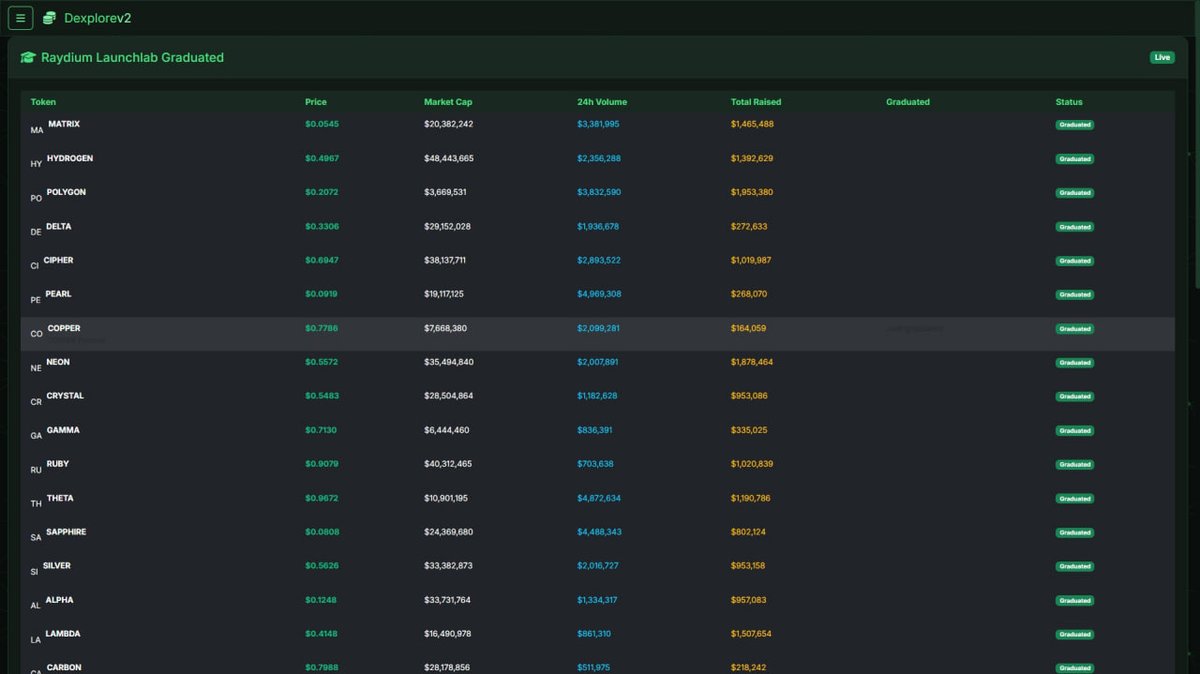Image resolution: width=1200 pixels, height=674 pixels.
Task: Click CARBON total raised $218,242
Action: (x=749, y=667)
